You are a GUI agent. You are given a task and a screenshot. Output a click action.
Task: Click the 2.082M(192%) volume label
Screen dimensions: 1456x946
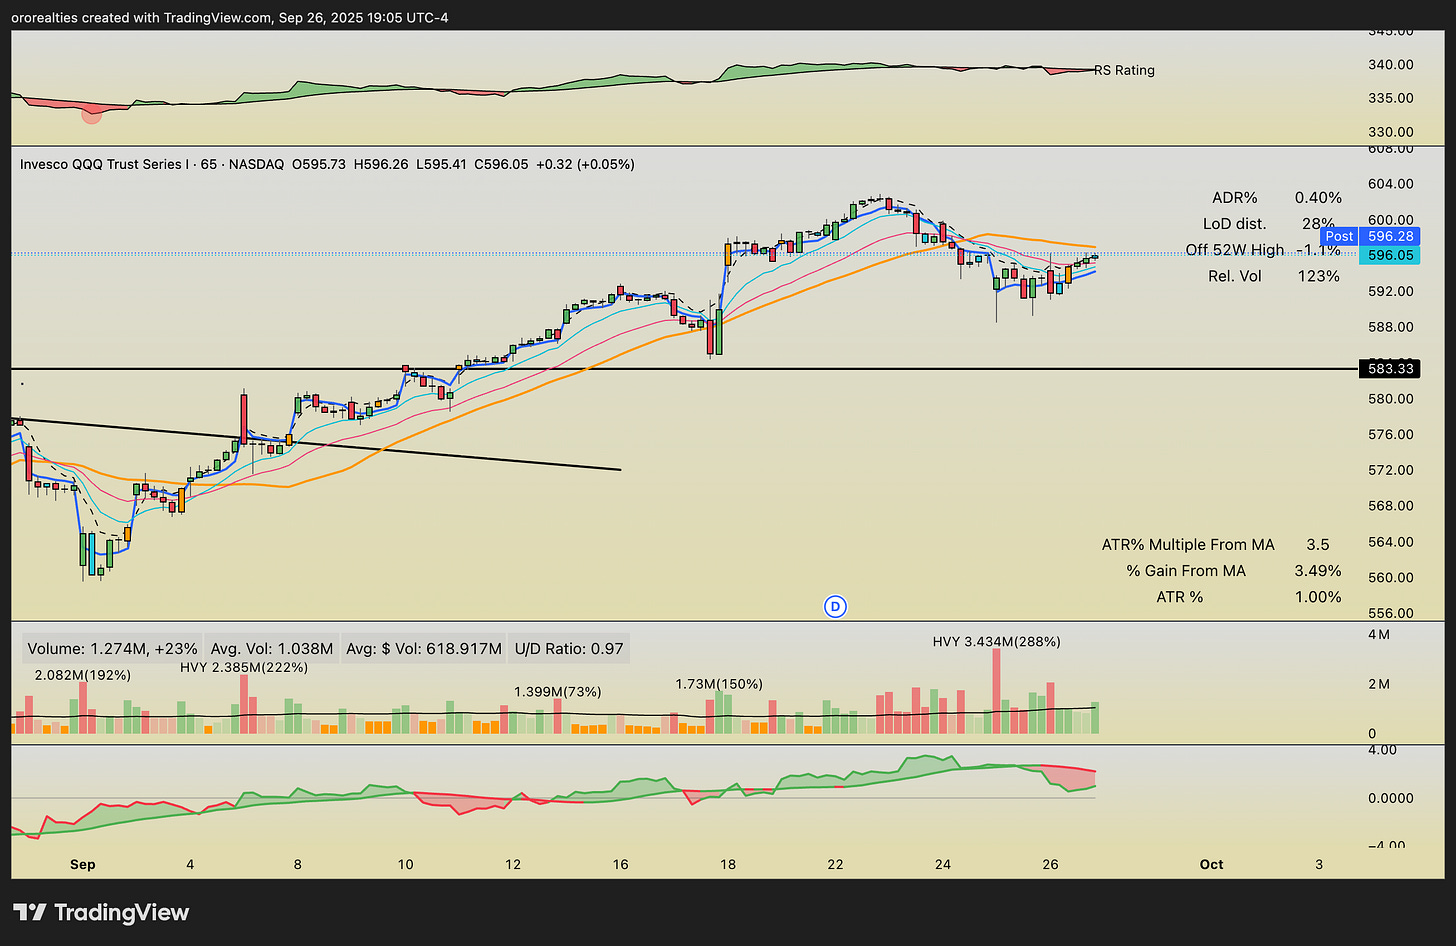pyautogui.click(x=83, y=675)
